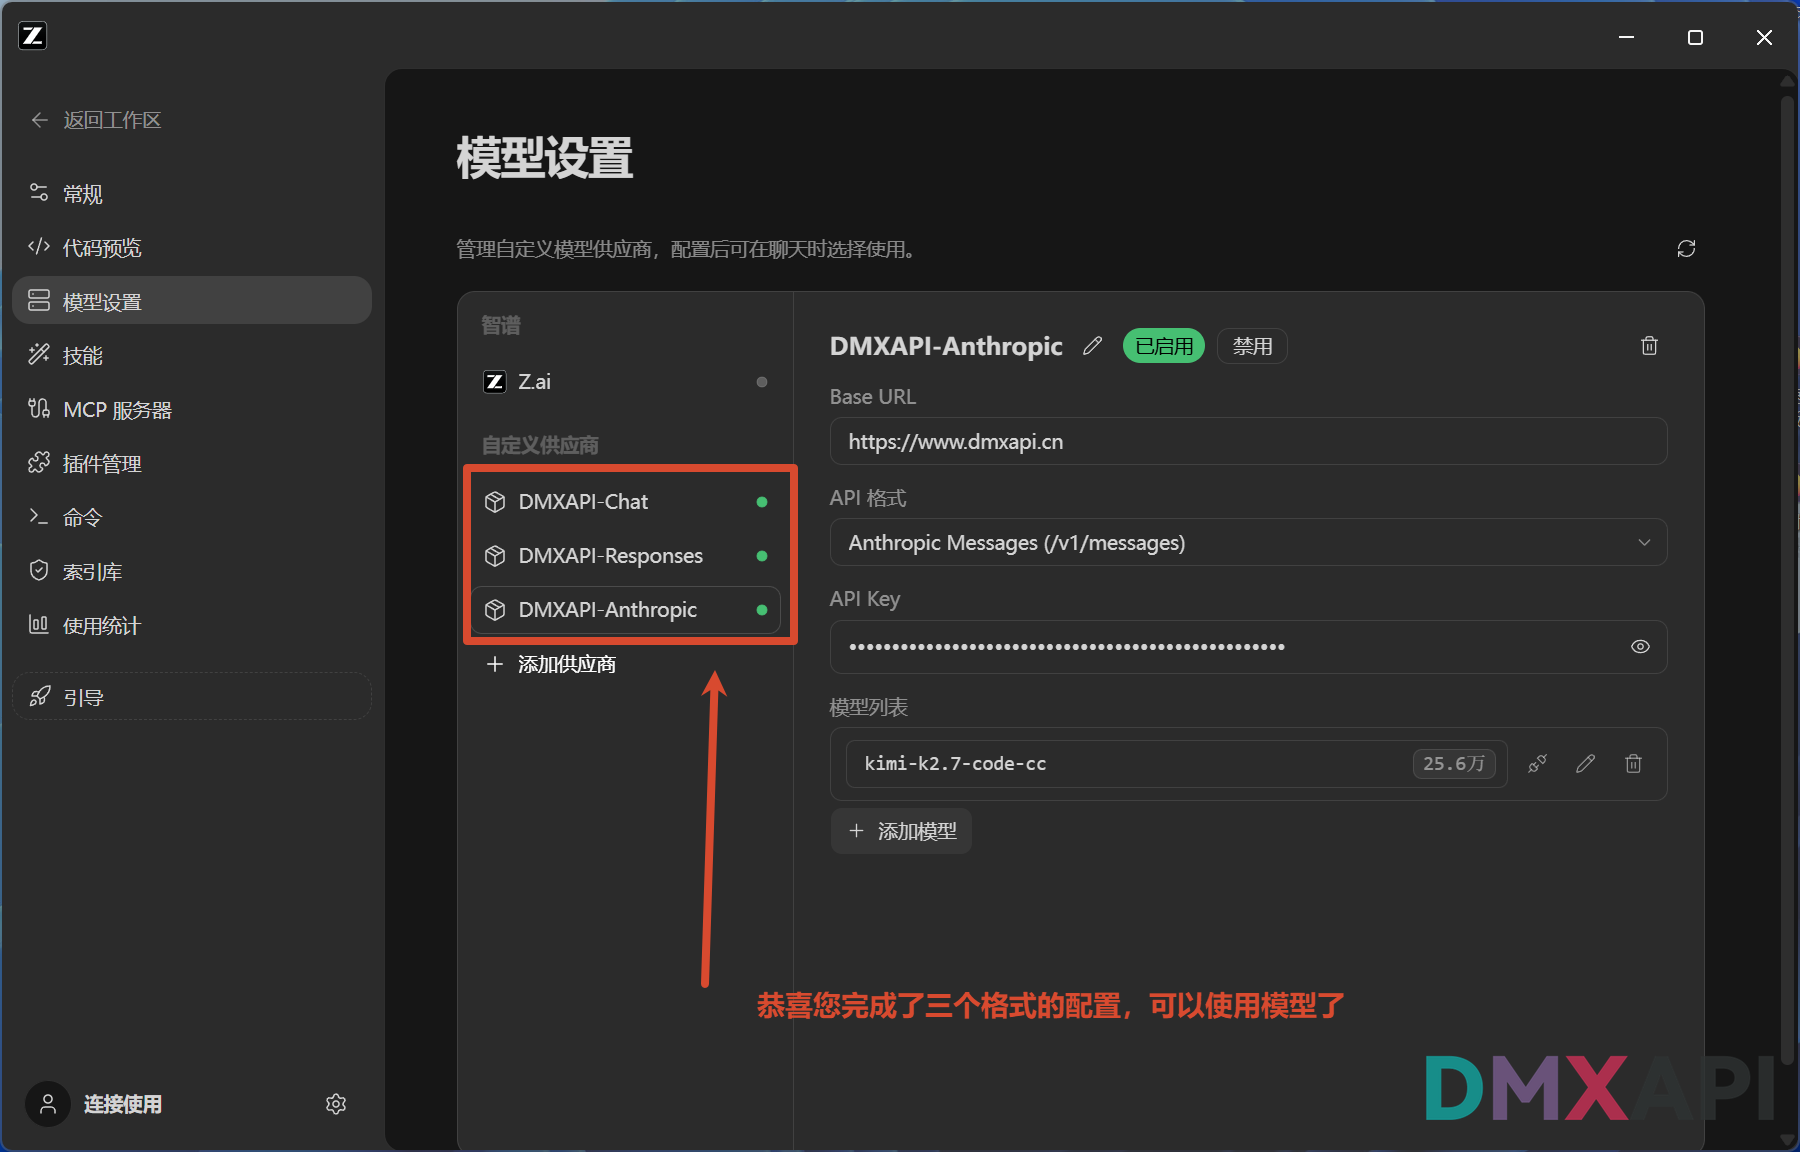Screen dimensions: 1800x1152
Task: Select the DMXAPI-Responses provider
Action: (x=625, y=555)
